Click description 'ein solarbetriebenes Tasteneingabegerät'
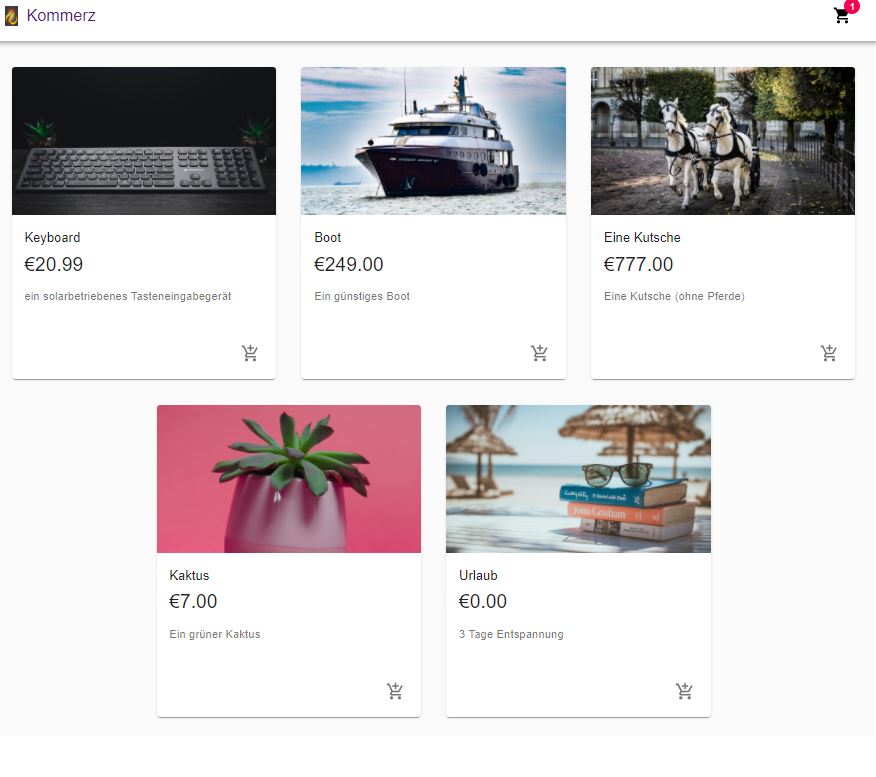The width and height of the screenshot is (876, 777). pyautogui.click(x=128, y=296)
